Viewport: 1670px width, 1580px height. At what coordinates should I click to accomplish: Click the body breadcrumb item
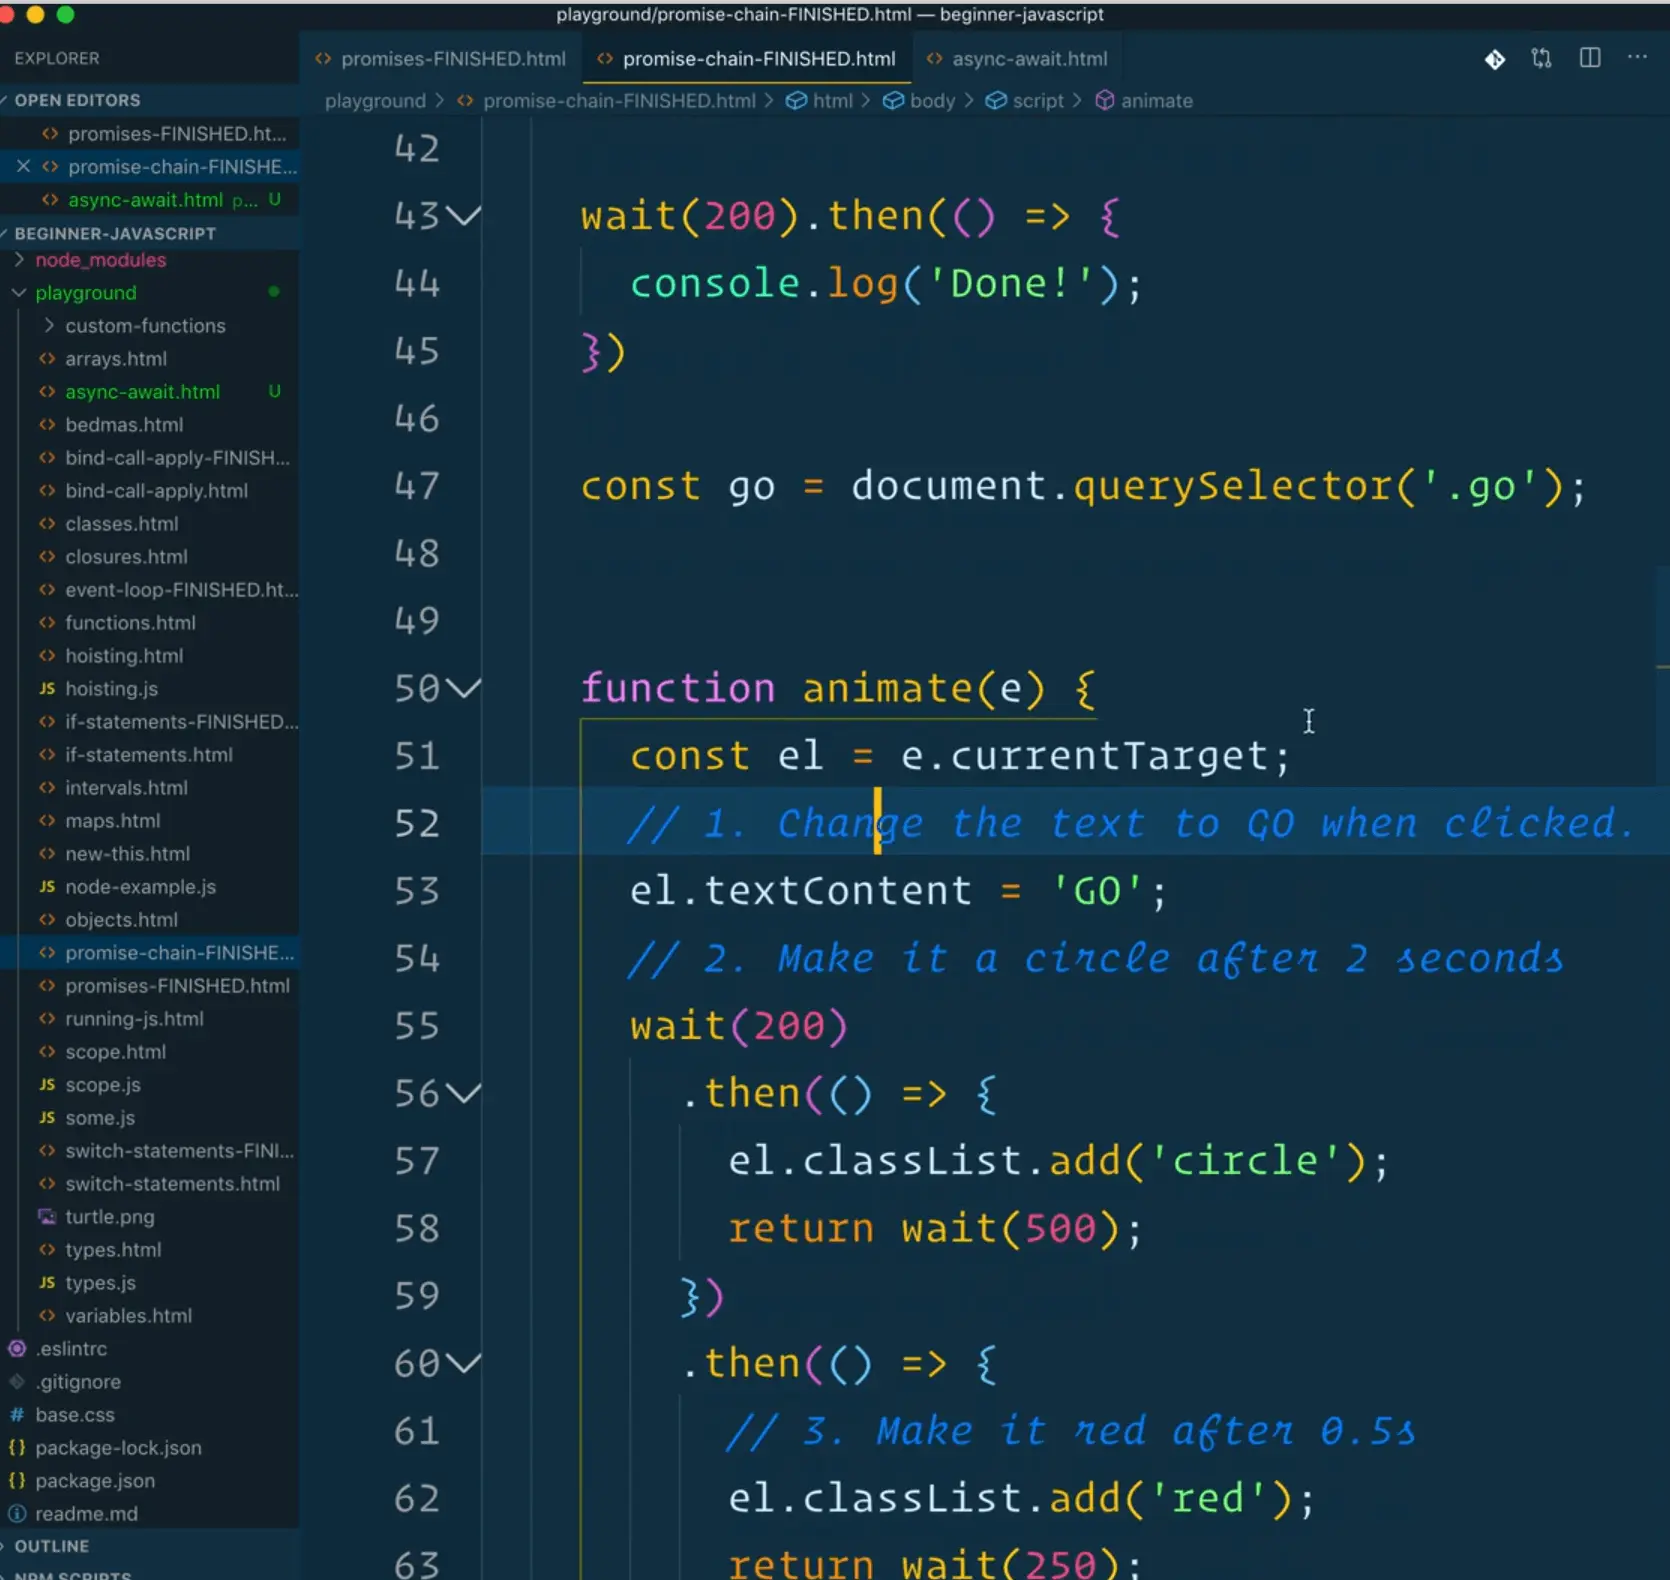click(x=931, y=101)
